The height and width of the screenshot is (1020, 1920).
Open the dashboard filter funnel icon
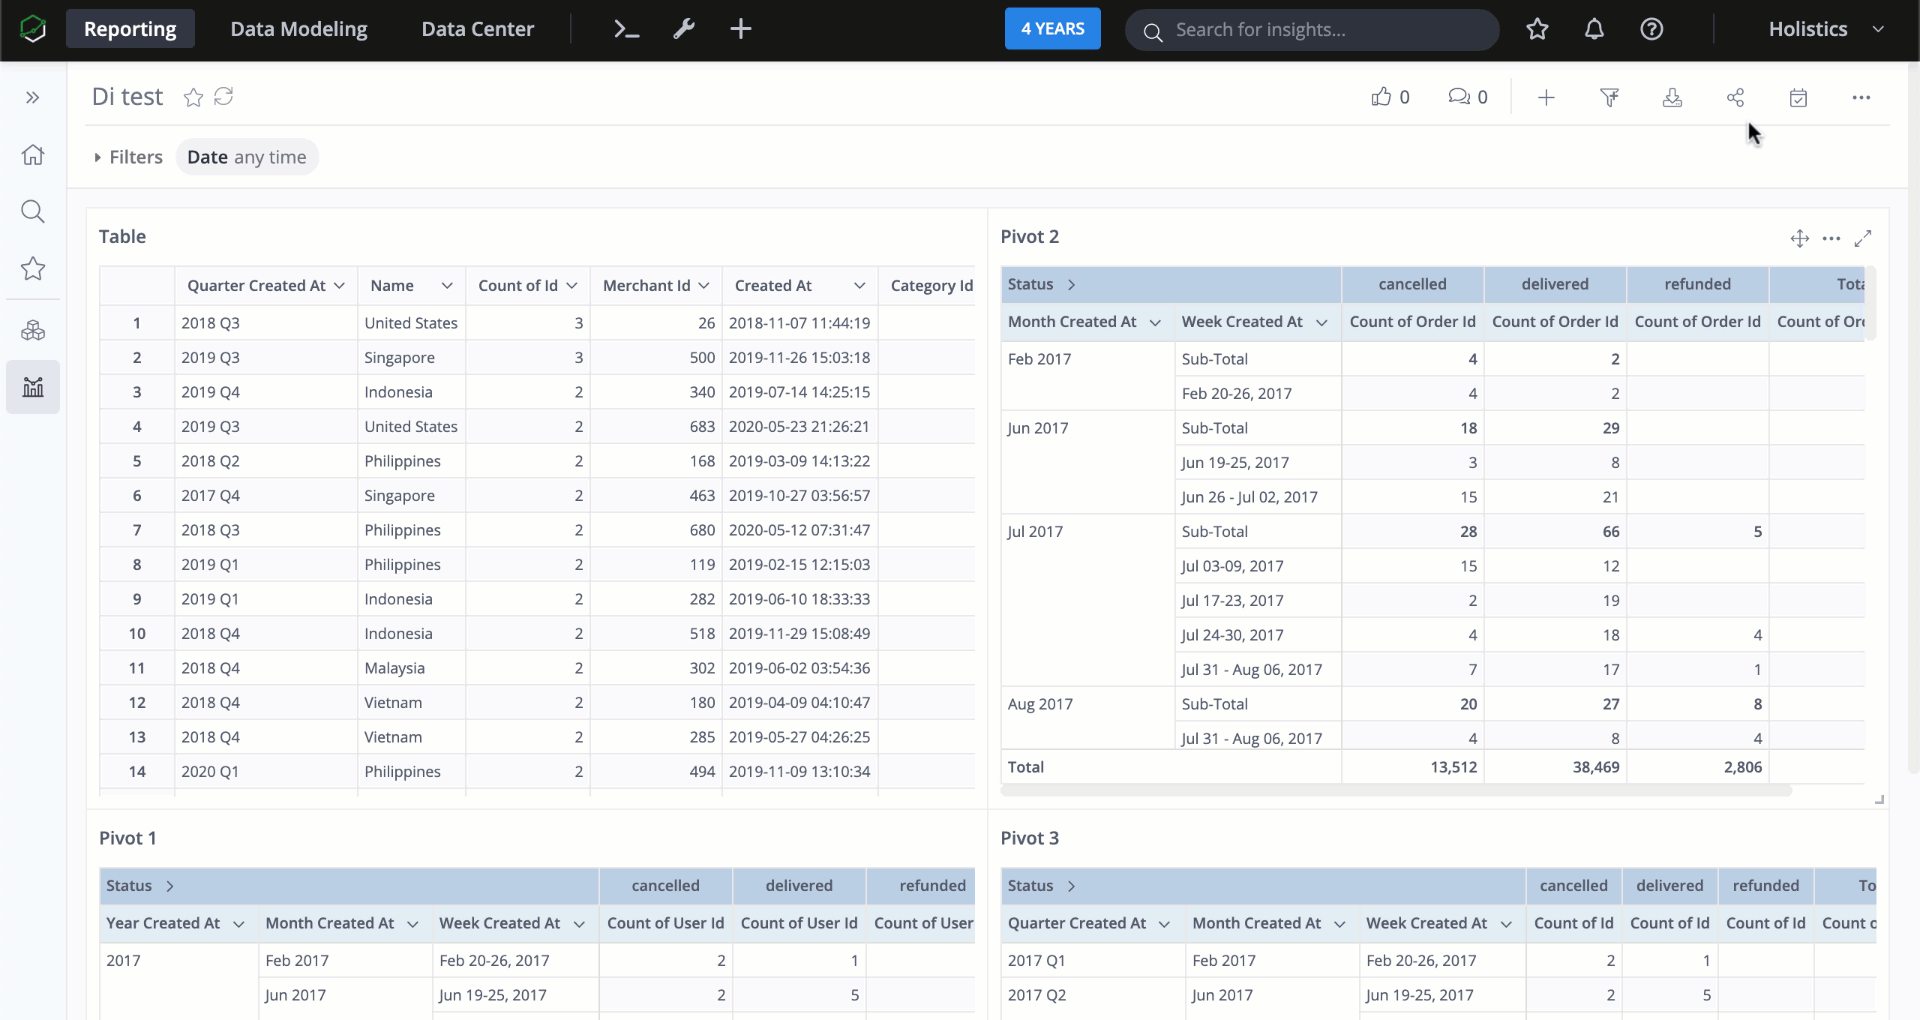tap(1609, 97)
